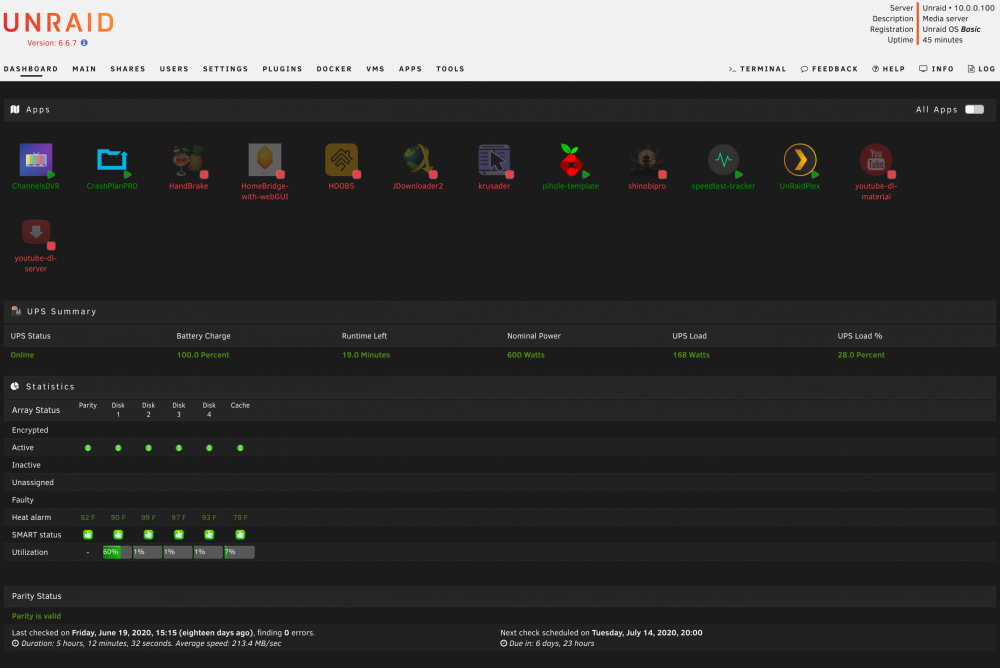This screenshot has height=668, width=1000.
Task: Click the Disk 1 60% utilization bar
Action: pyautogui.click(x=117, y=552)
